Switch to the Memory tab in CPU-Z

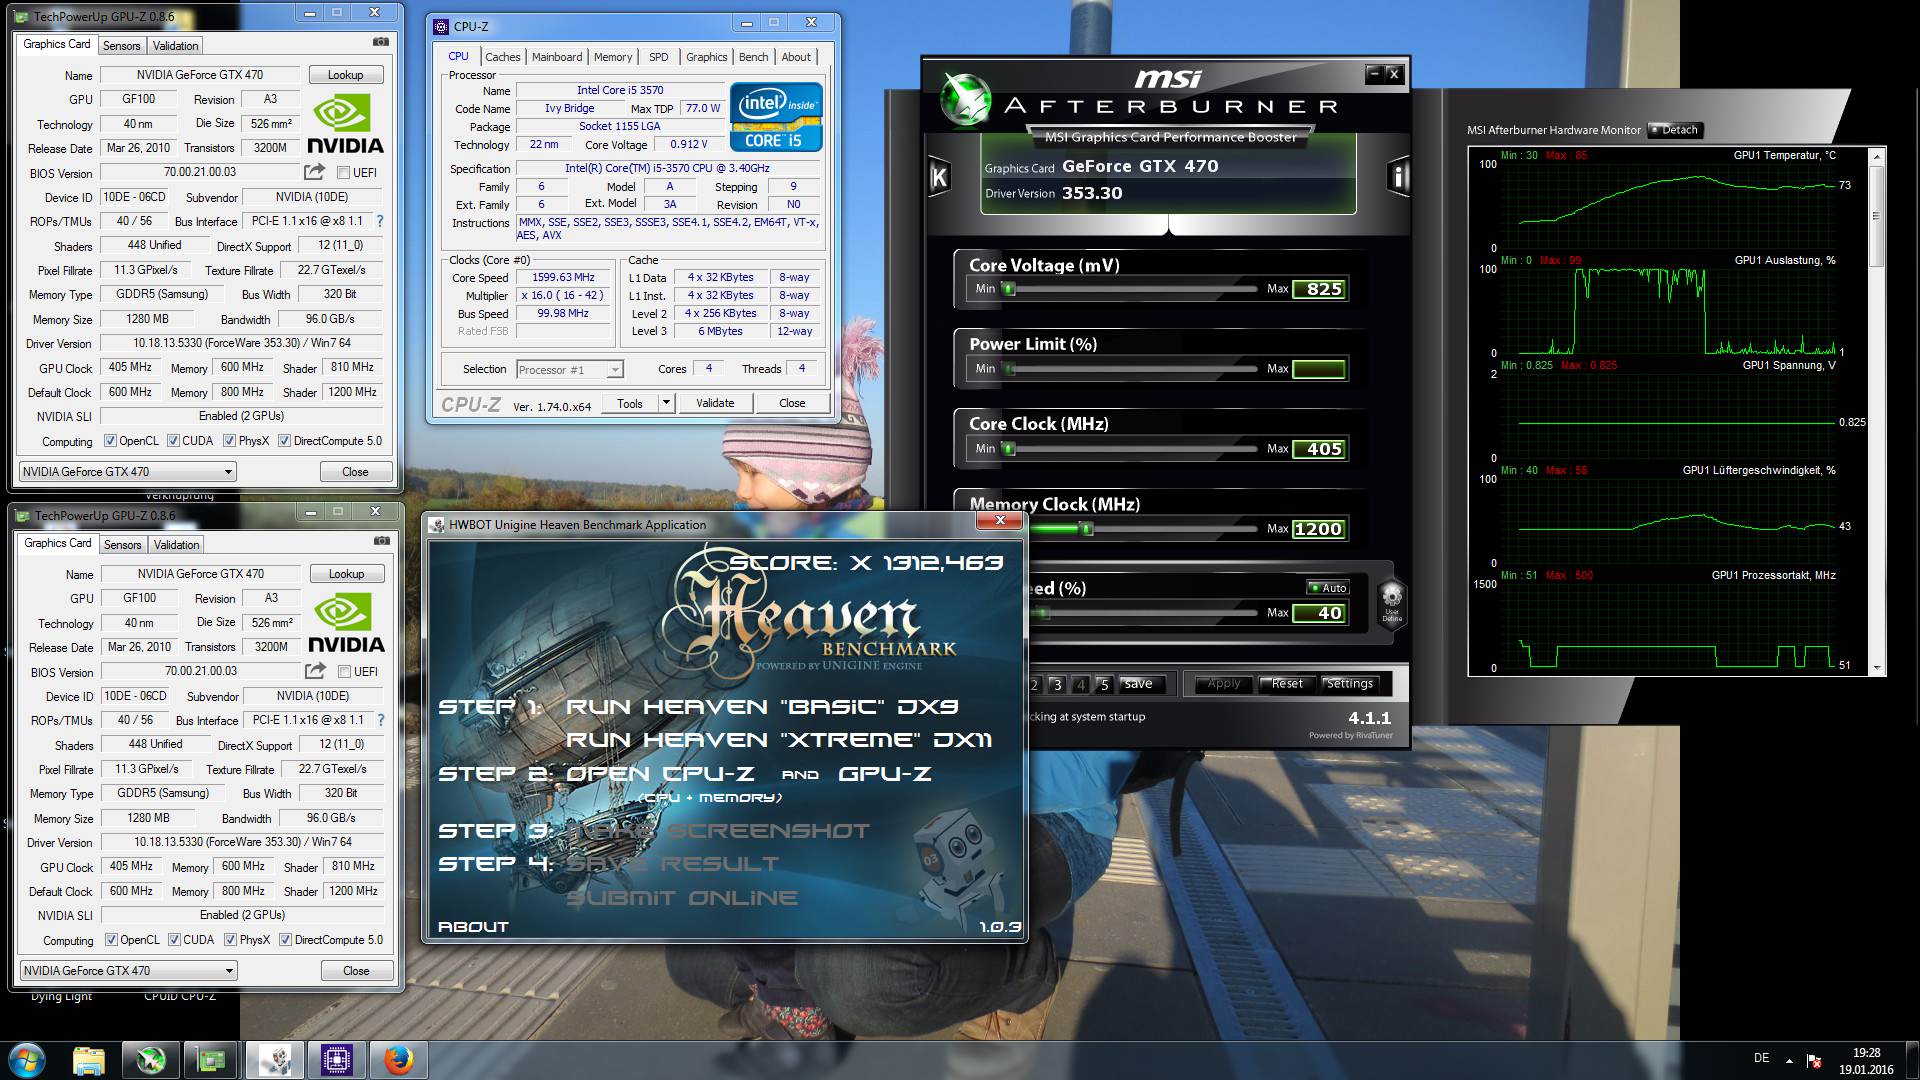(x=613, y=57)
